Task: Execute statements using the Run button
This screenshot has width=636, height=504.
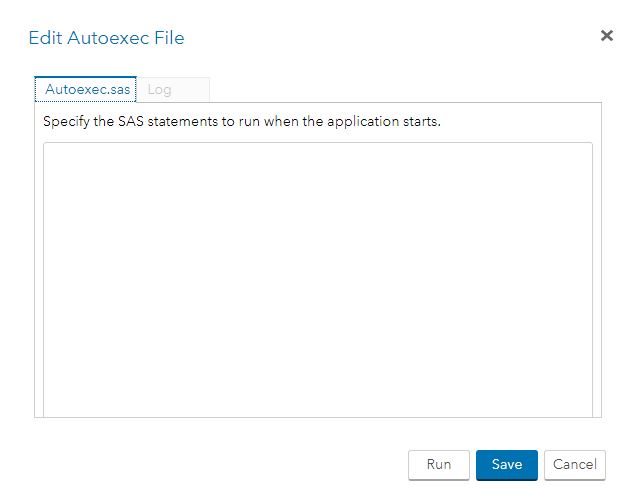Action: coord(439,465)
